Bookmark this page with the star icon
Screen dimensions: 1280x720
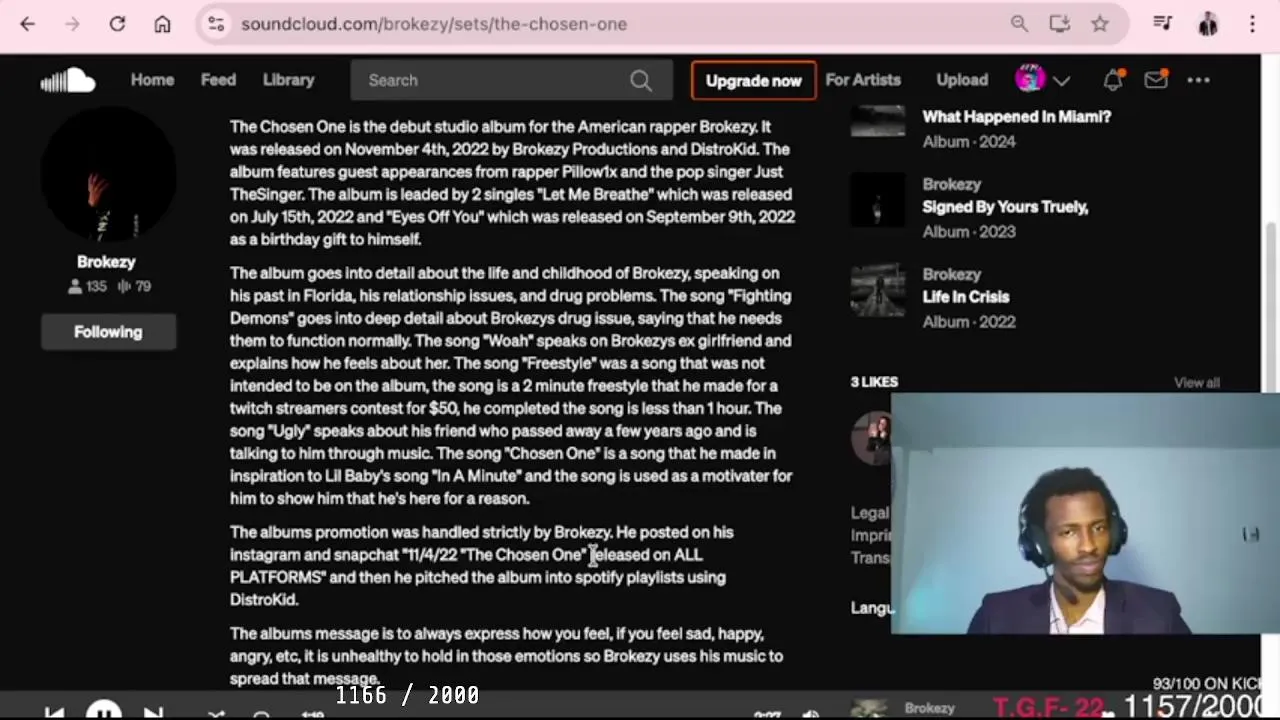(1100, 24)
